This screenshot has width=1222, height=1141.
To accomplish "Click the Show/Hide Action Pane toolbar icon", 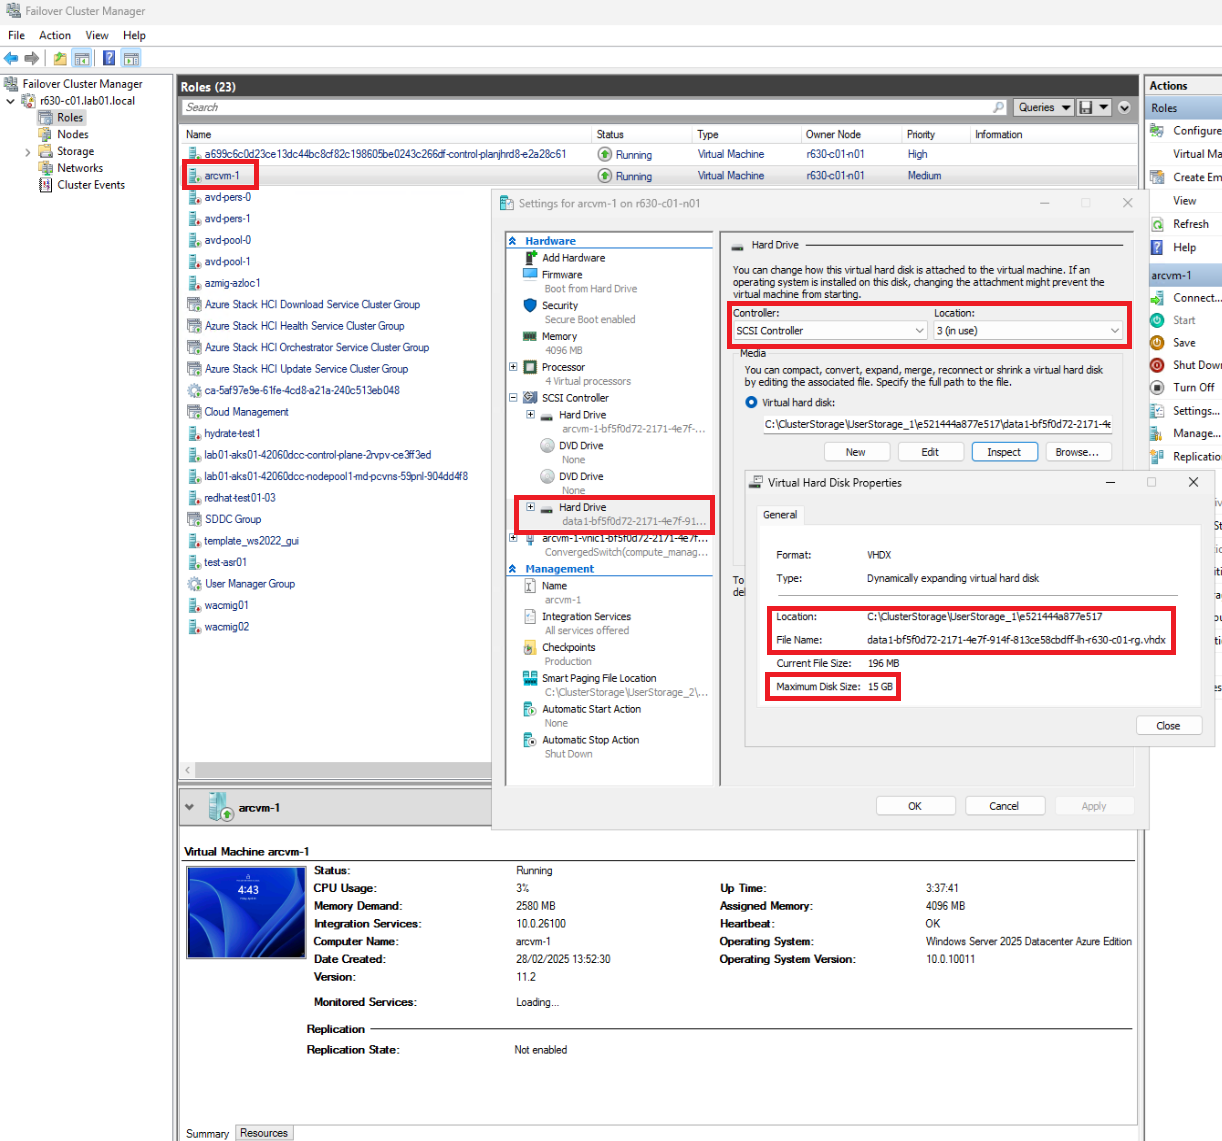I will pos(131,57).
